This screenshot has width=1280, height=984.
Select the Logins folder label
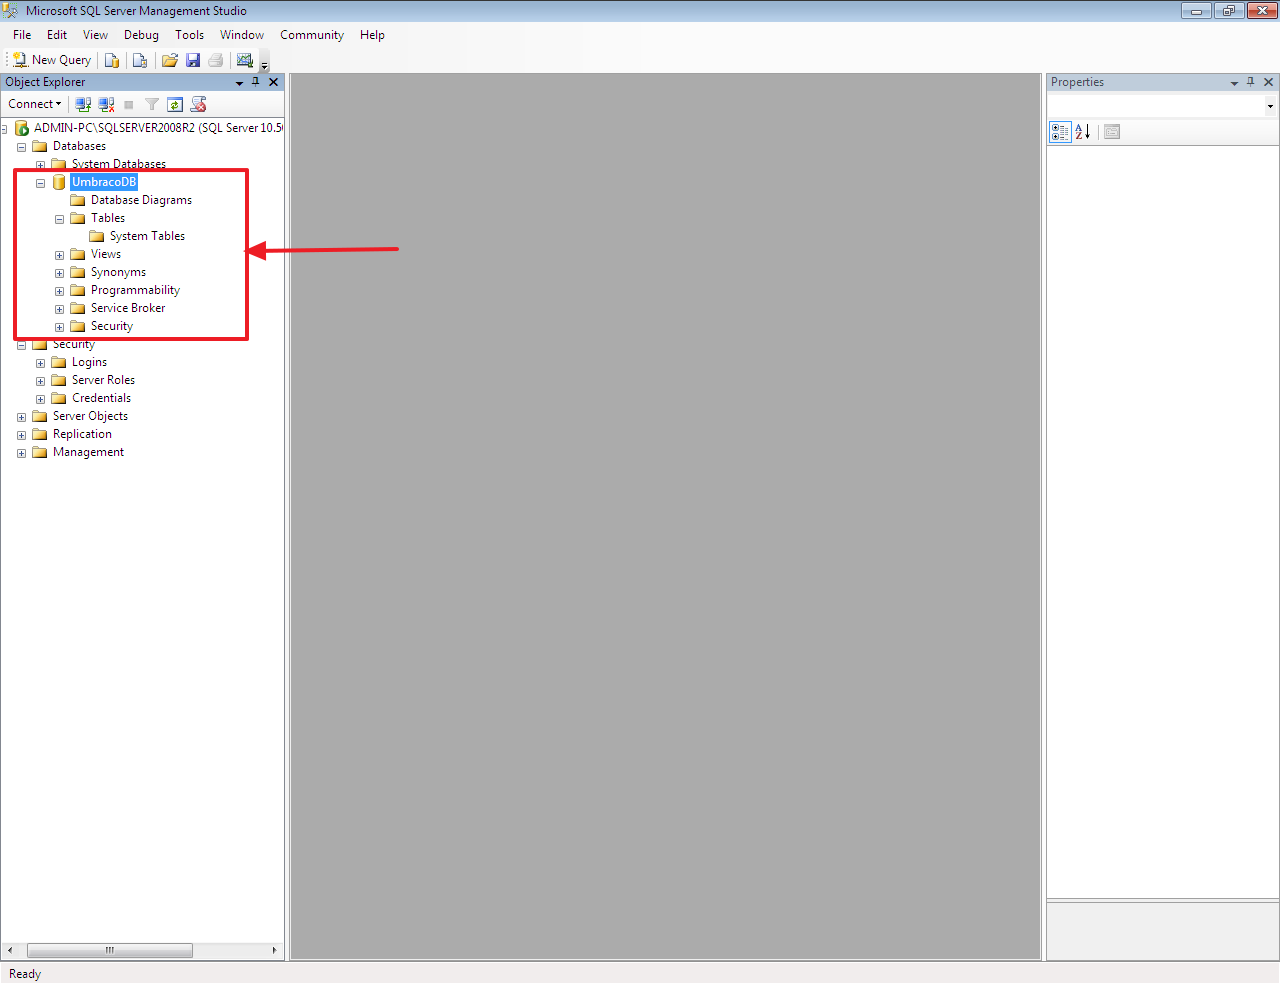(89, 362)
